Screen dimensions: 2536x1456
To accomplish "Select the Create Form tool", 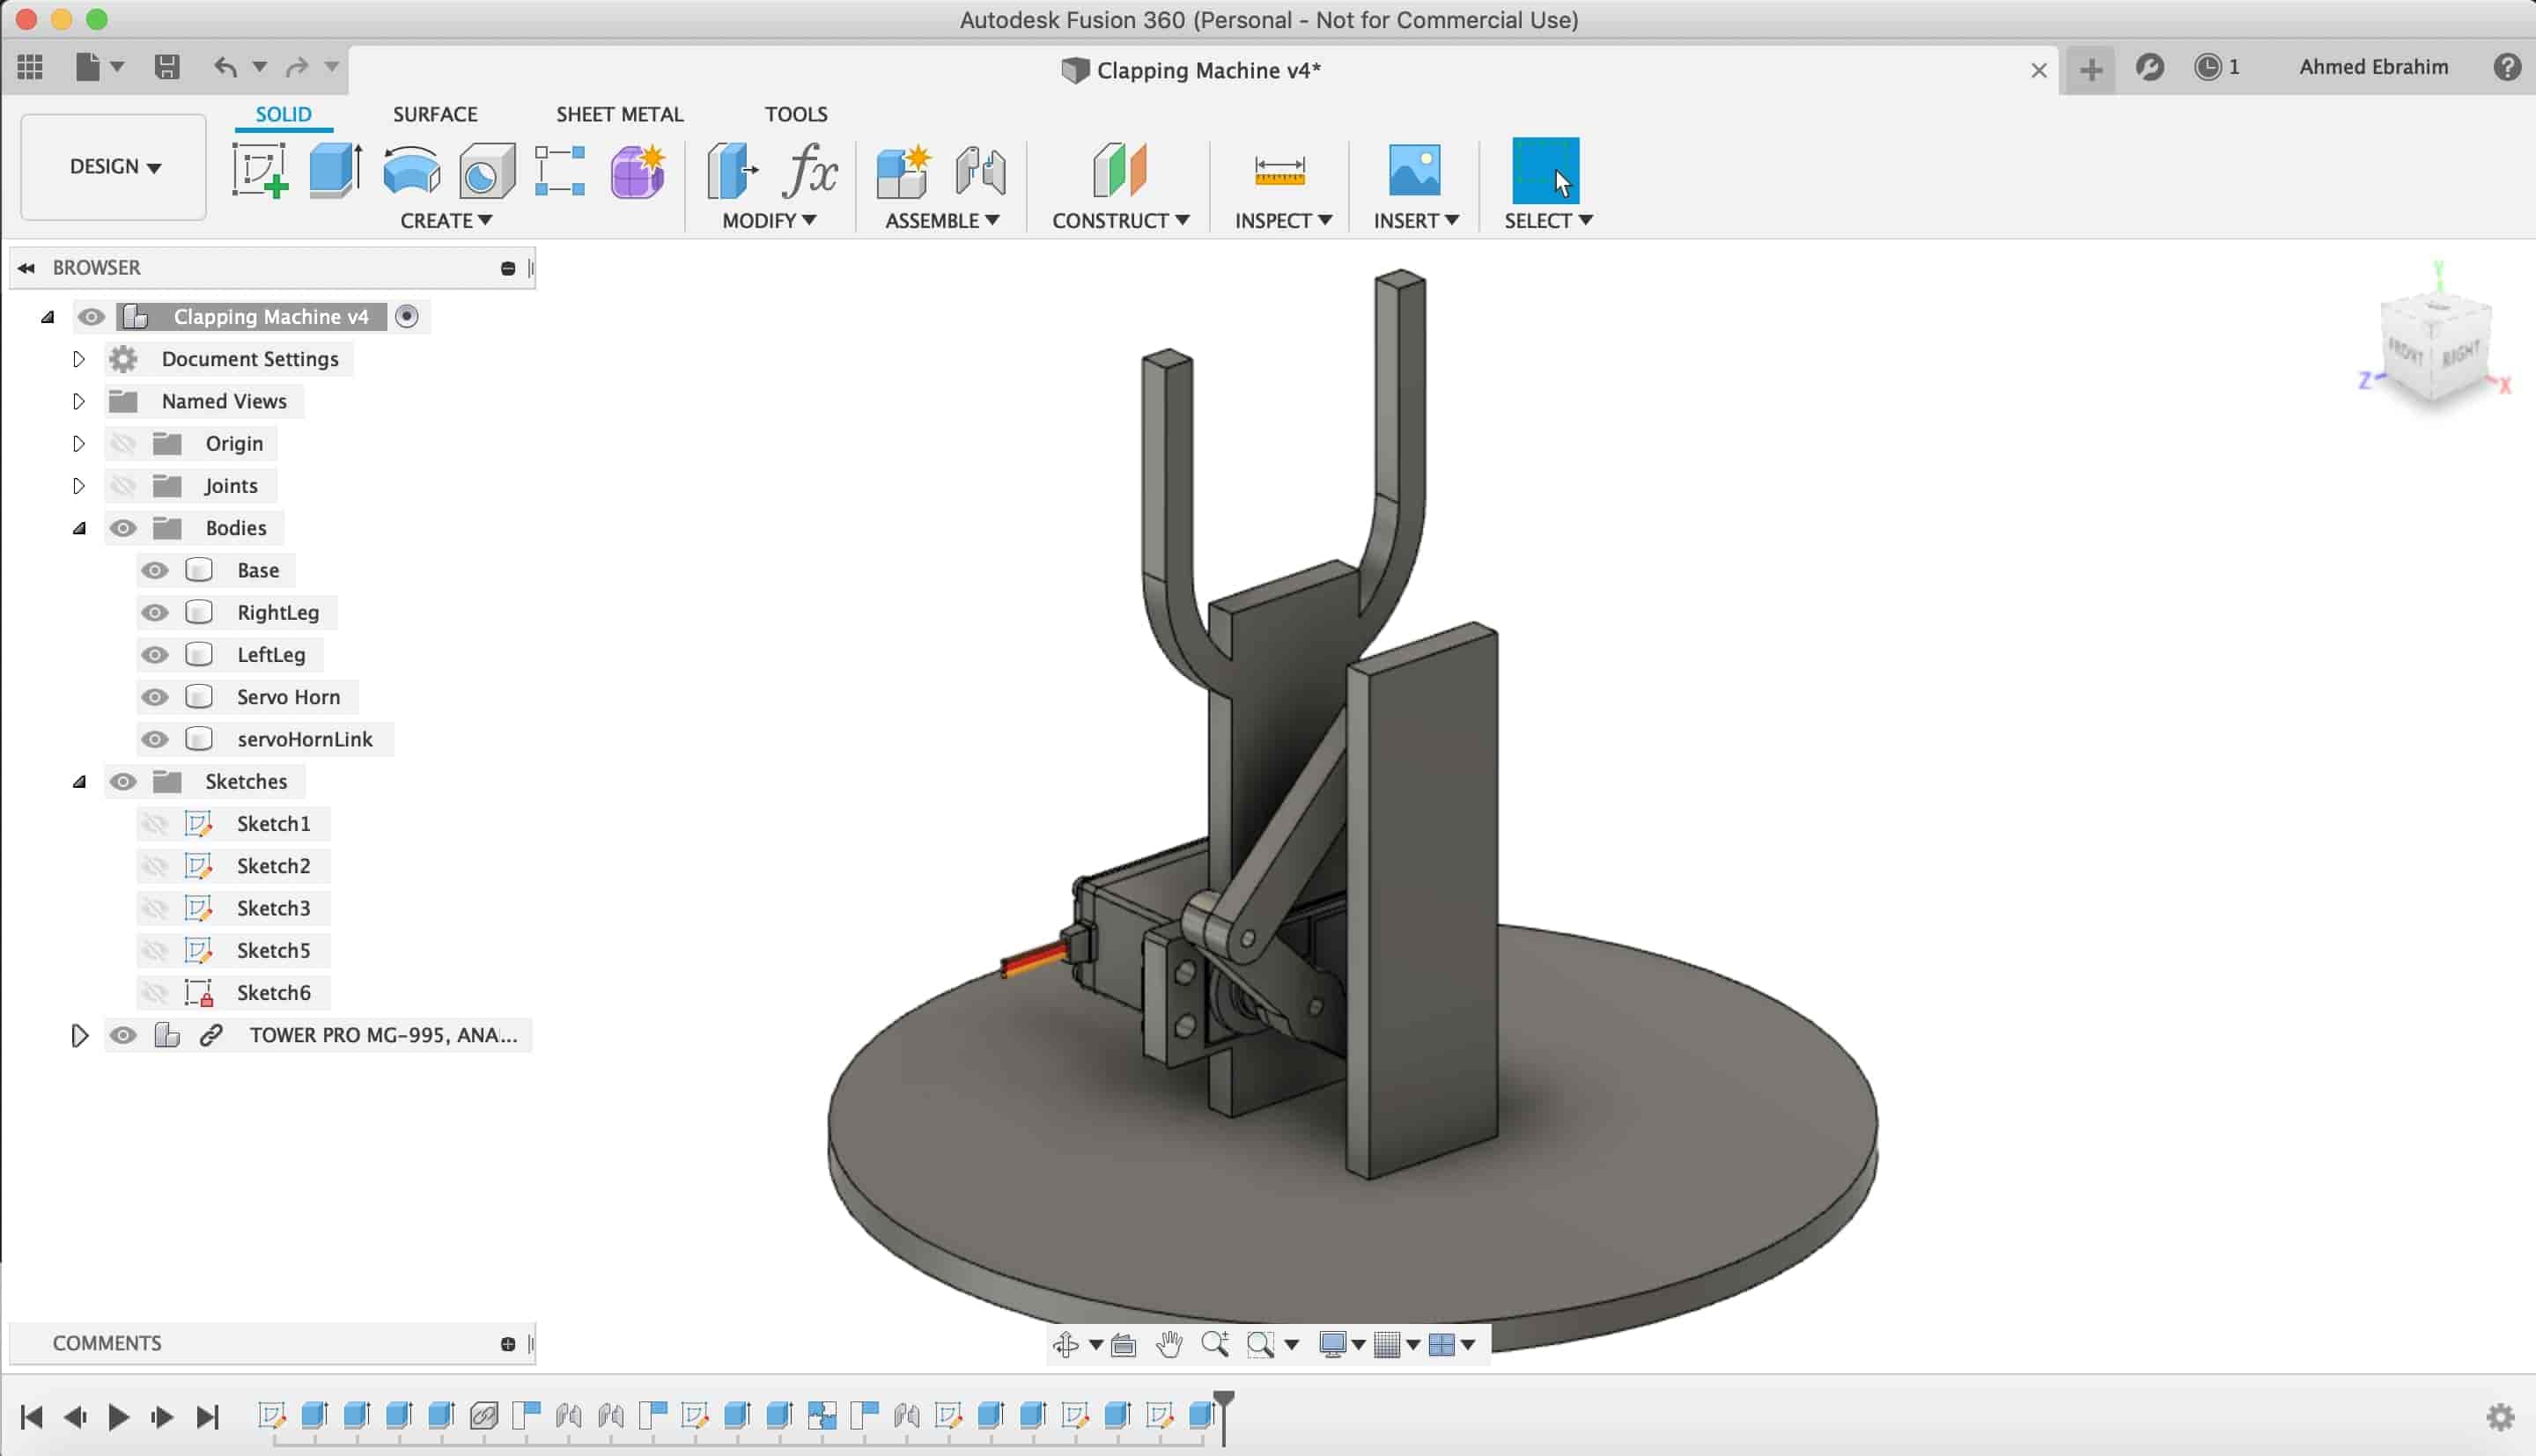I will pyautogui.click(x=638, y=170).
